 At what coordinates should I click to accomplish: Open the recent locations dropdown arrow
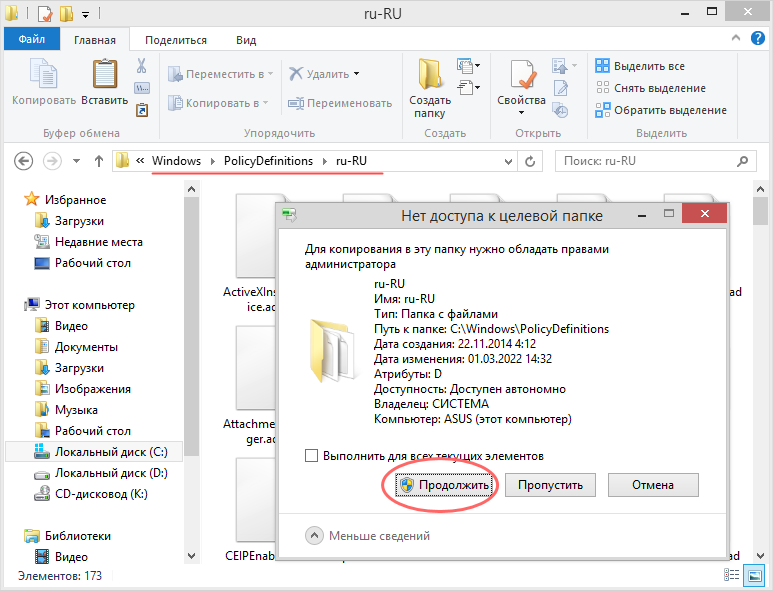point(76,161)
